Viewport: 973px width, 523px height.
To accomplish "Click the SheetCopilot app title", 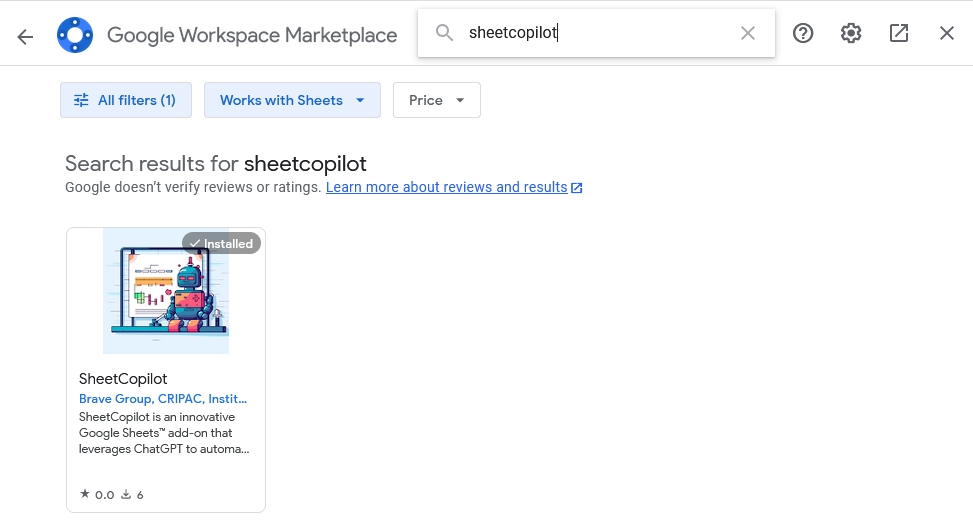I will coord(123,379).
